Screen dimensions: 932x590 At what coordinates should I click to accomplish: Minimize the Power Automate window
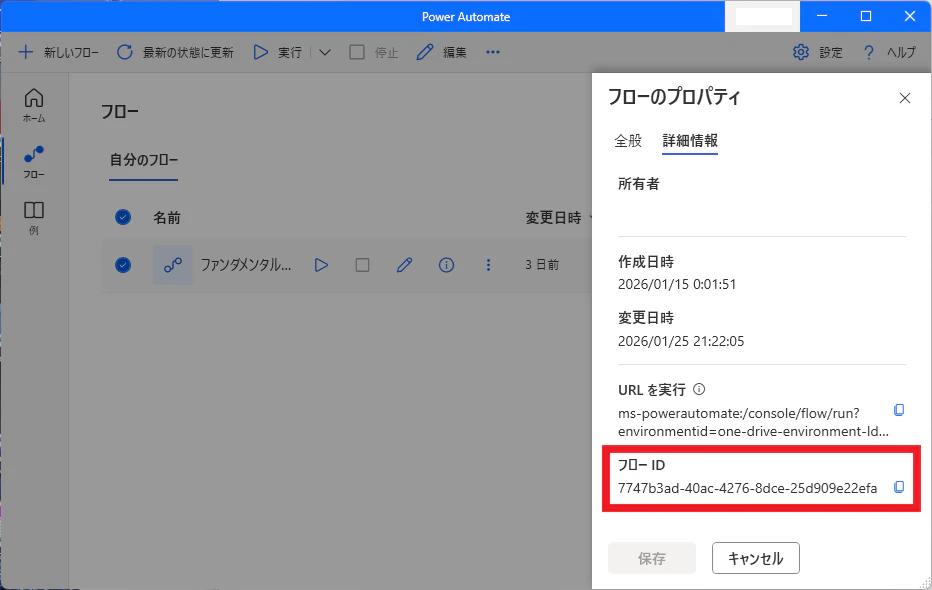point(822,16)
